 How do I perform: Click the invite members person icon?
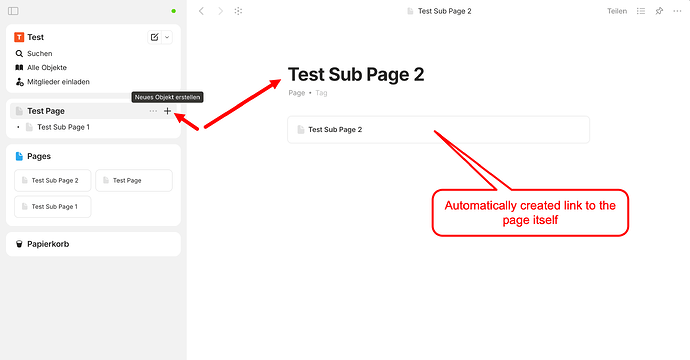tap(19, 82)
